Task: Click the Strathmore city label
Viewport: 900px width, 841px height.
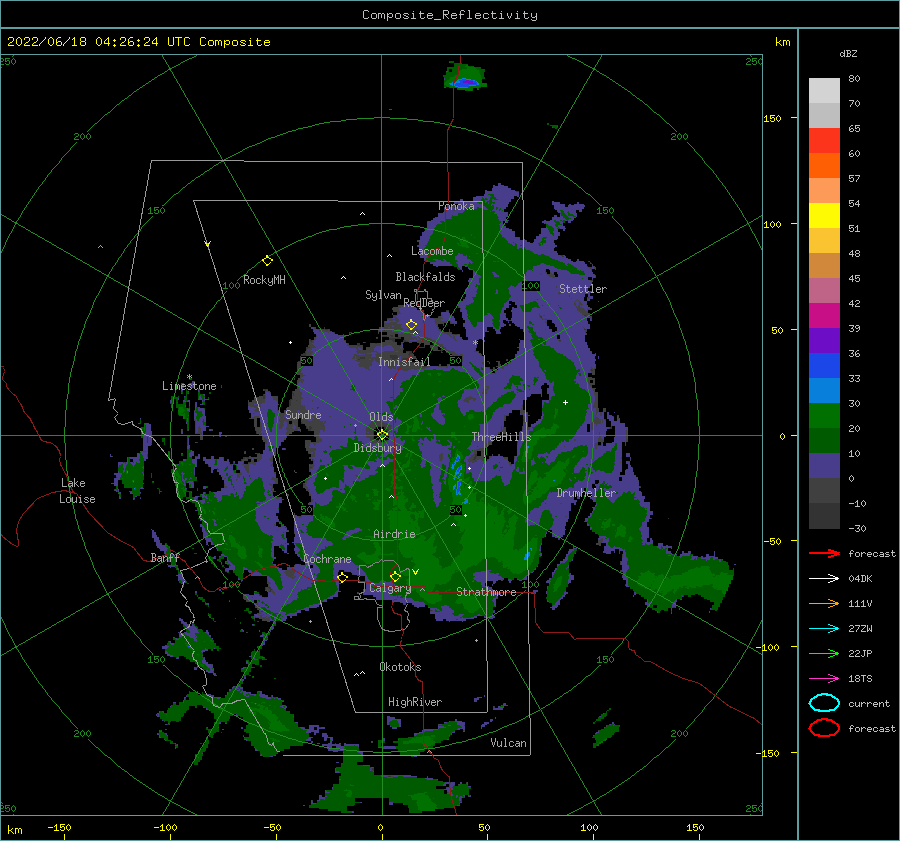Action: pos(486,592)
